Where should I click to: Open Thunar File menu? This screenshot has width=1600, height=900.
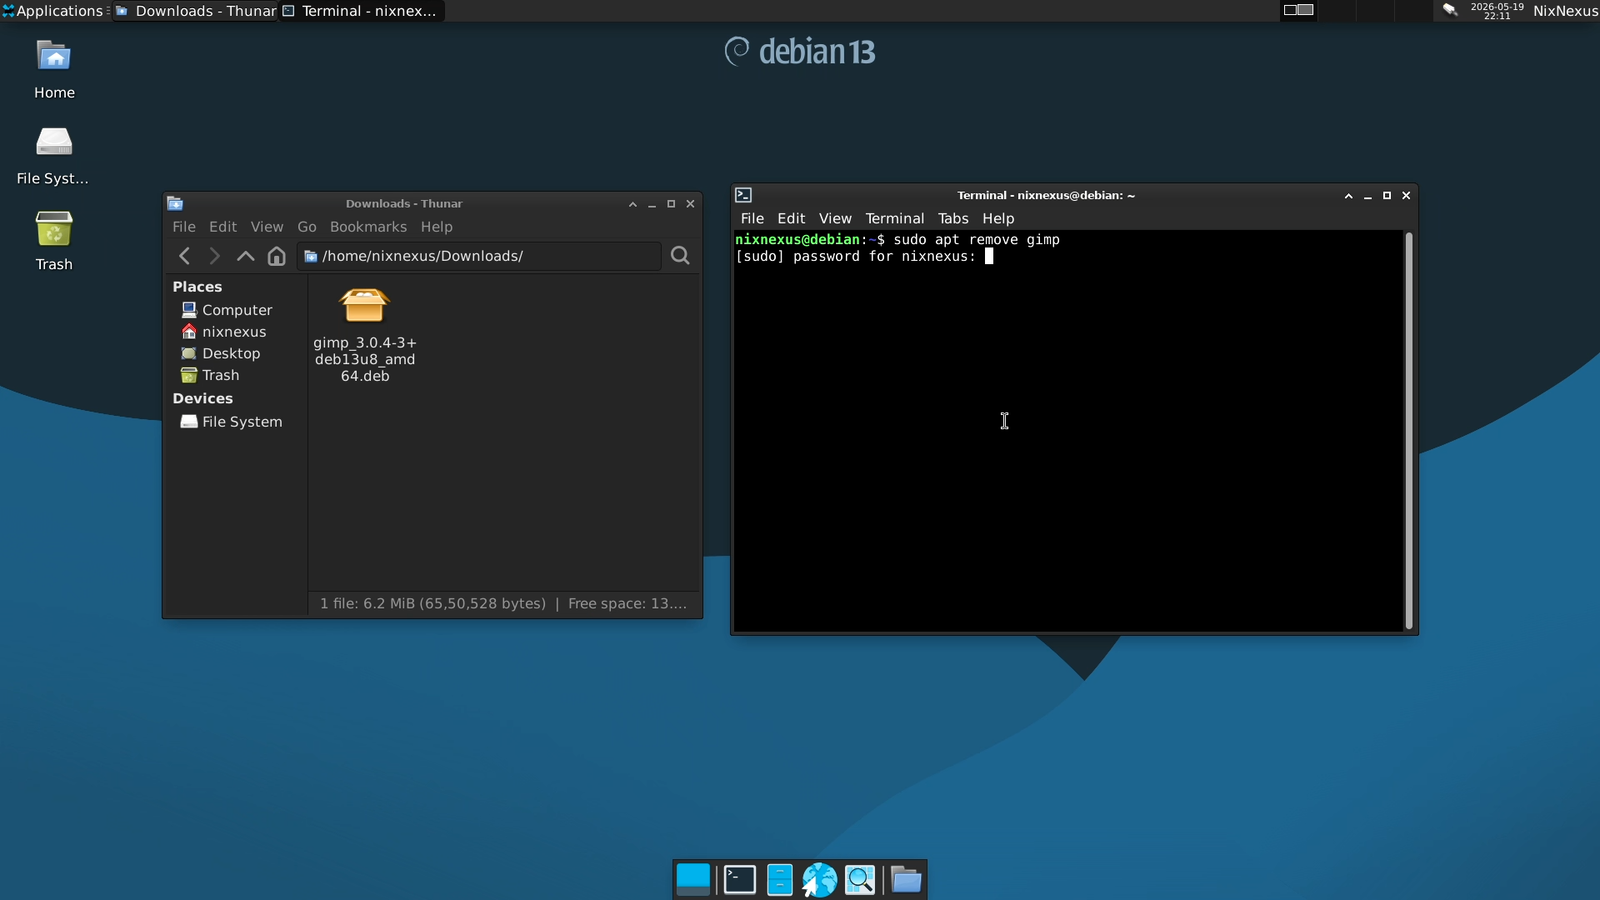(x=184, y=227)
